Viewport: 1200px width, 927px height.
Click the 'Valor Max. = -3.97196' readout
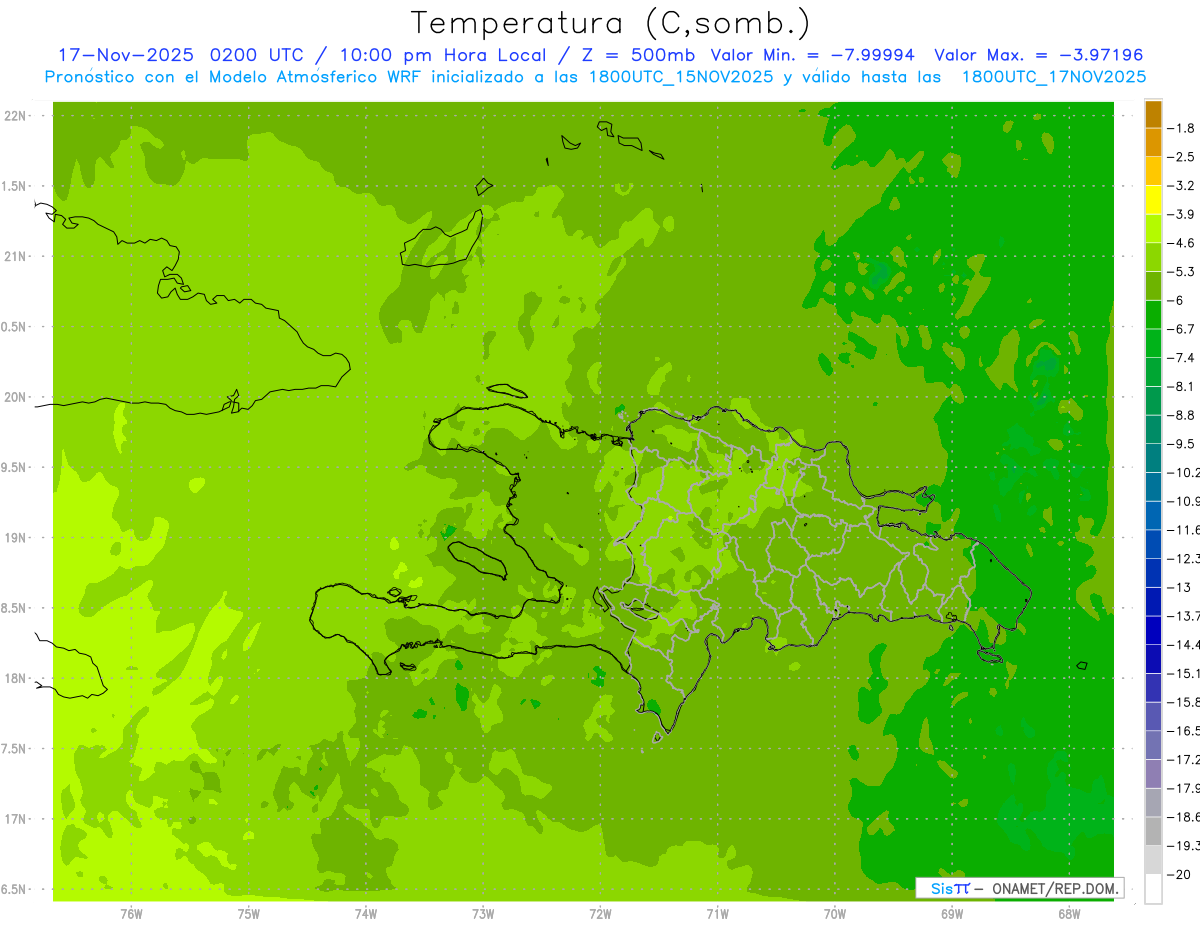(x=1038, y=55)
